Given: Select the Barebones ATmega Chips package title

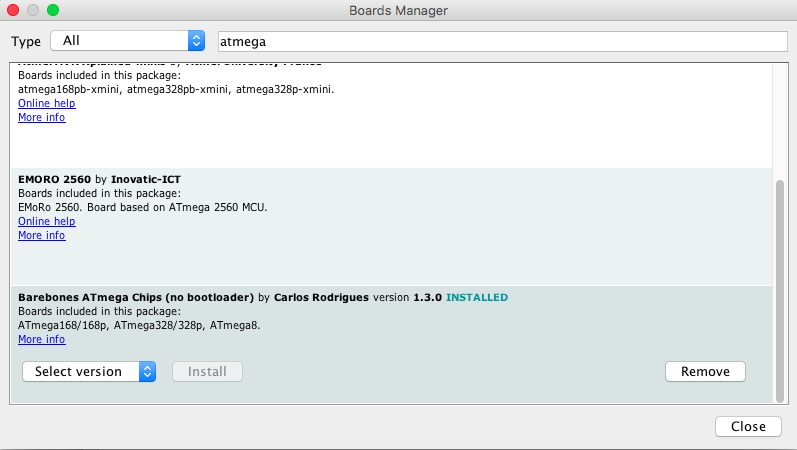Looking at the screenshot, I should [136, 297].
